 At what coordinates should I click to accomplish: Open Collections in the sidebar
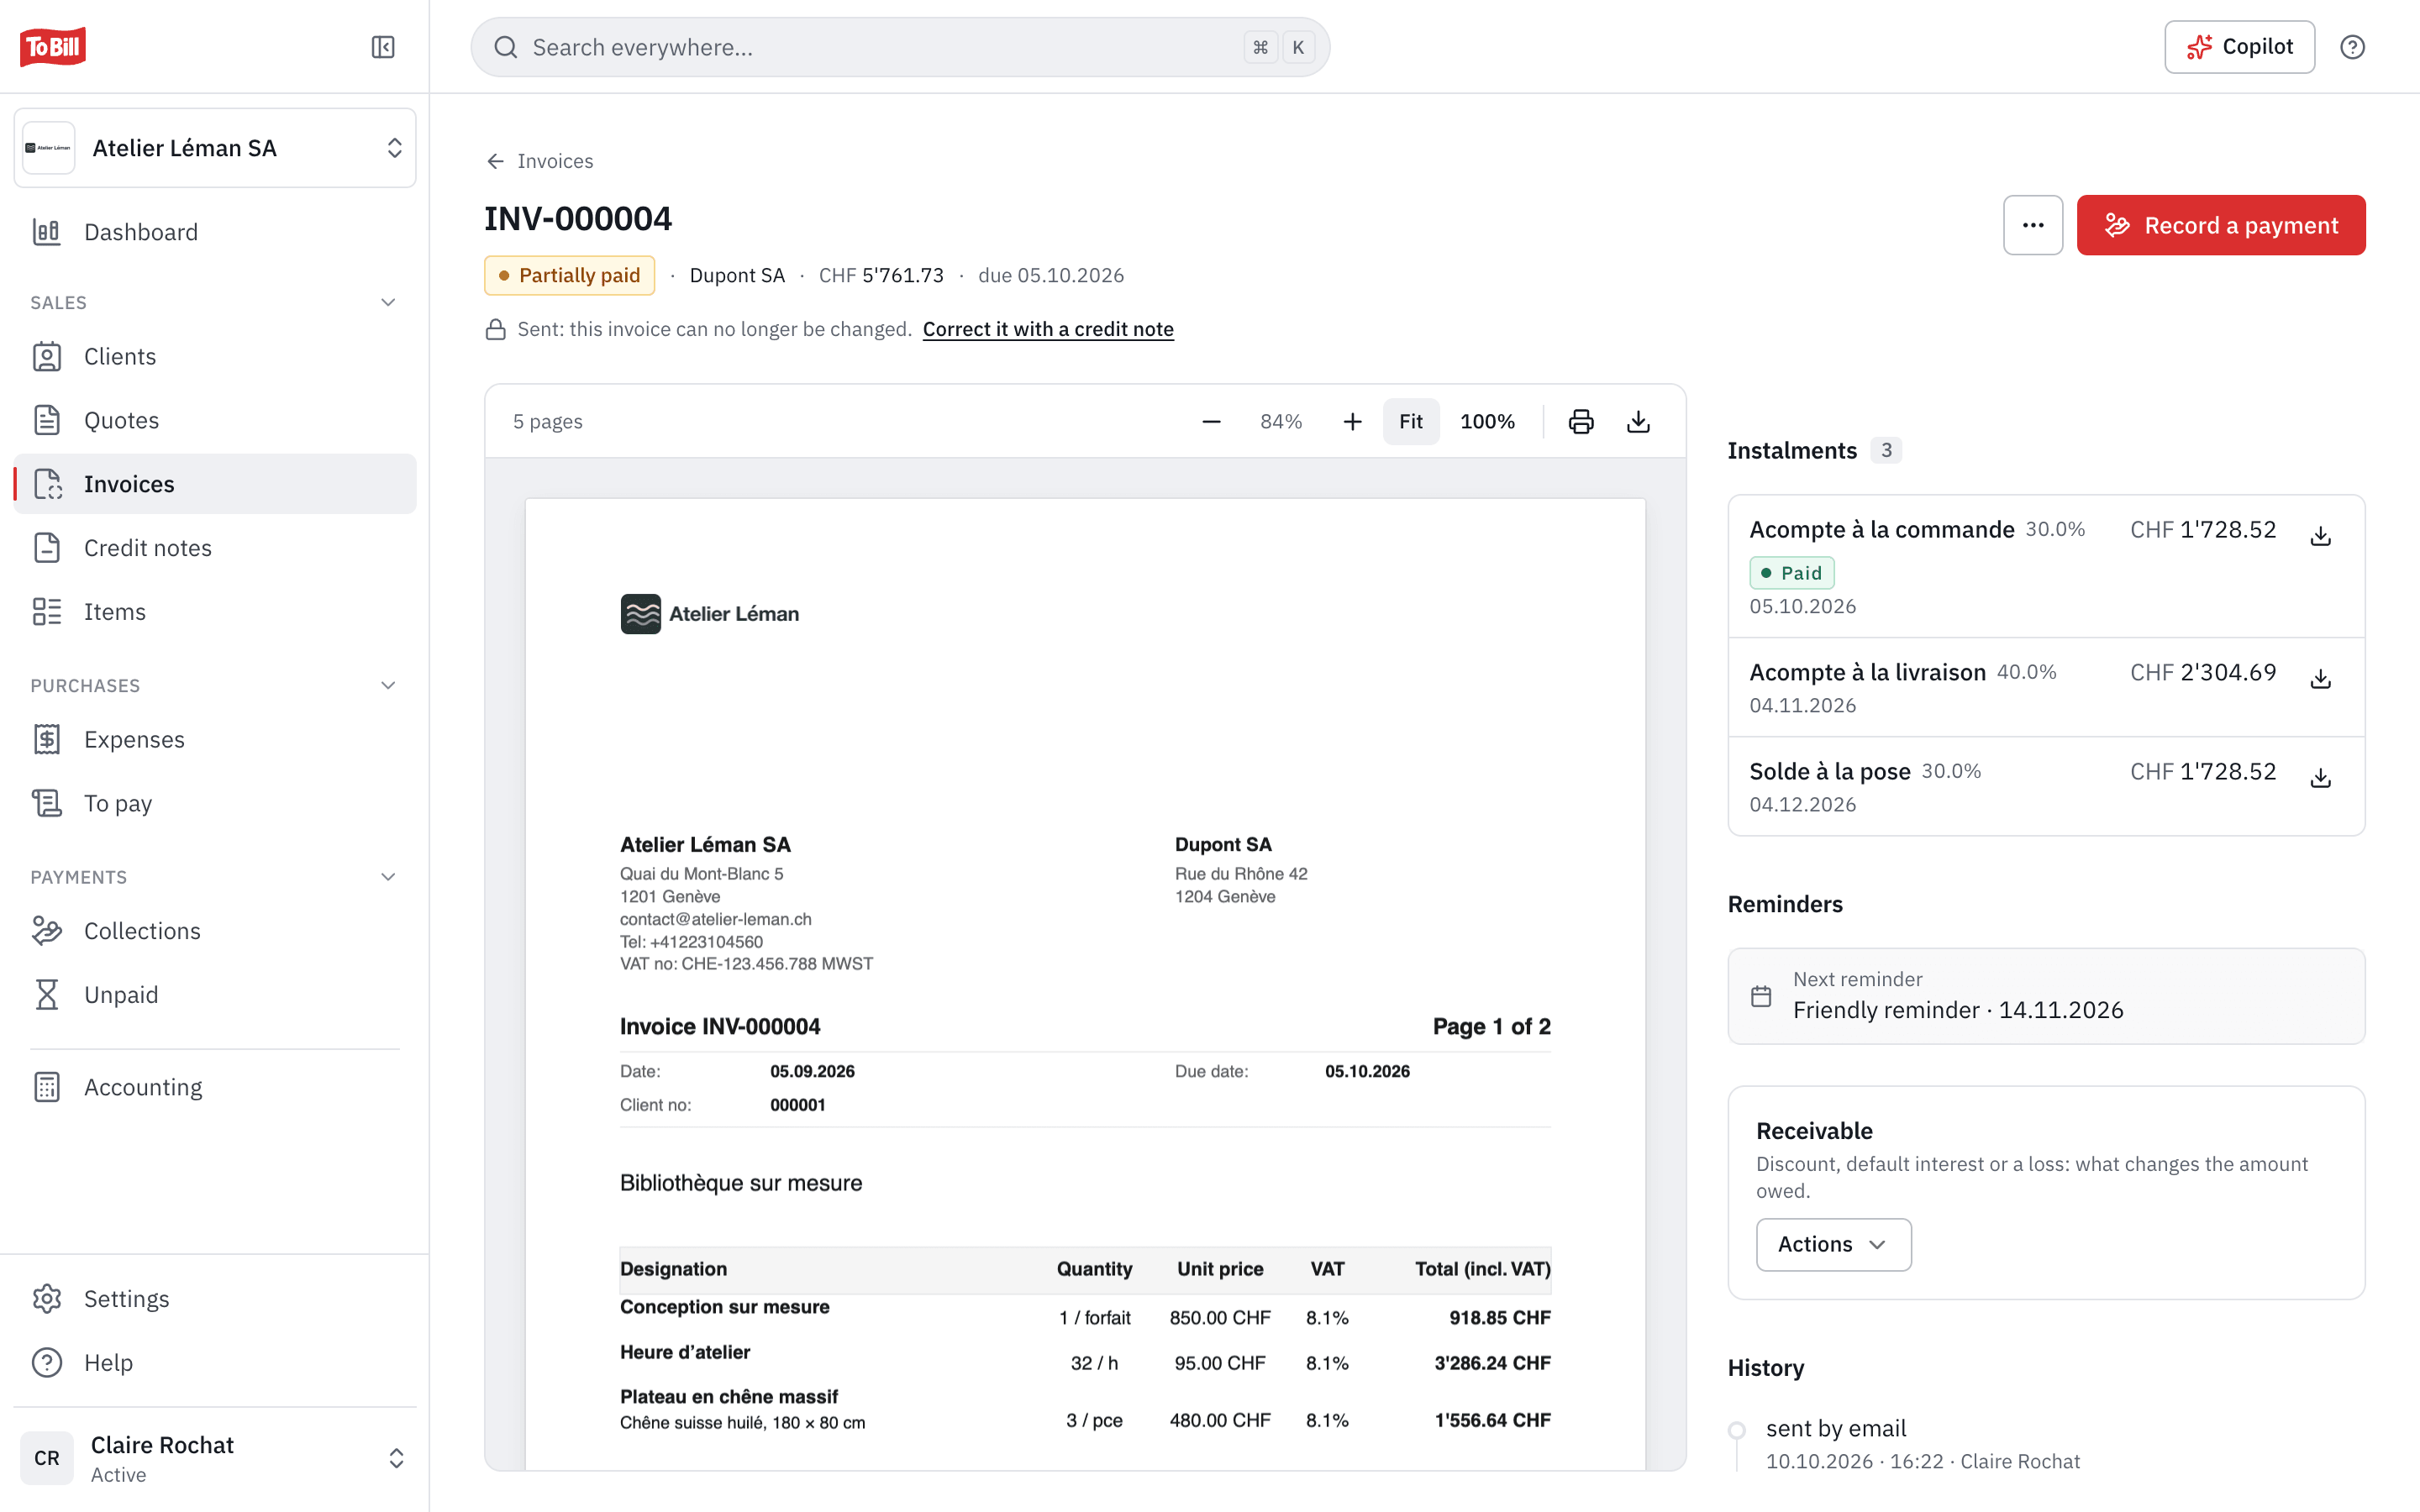point(215,931)
